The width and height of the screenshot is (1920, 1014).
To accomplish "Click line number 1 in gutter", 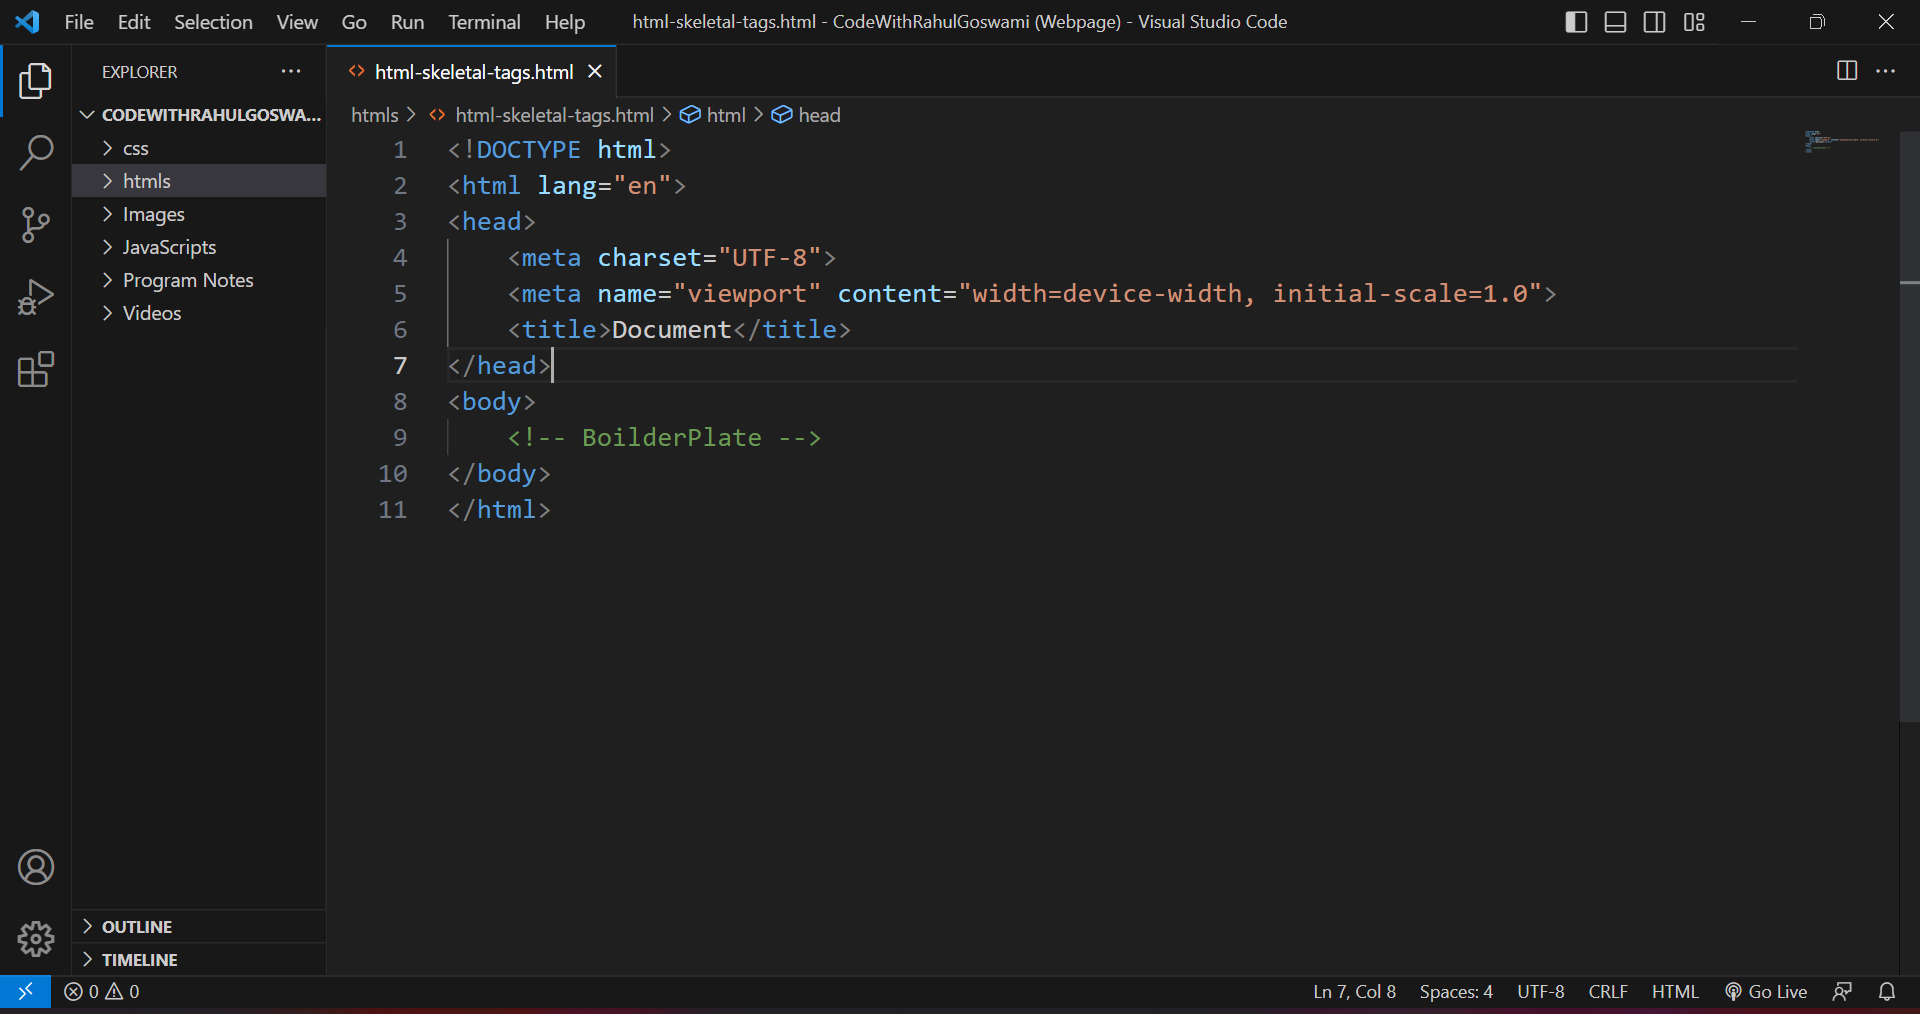I will point(400,150).
